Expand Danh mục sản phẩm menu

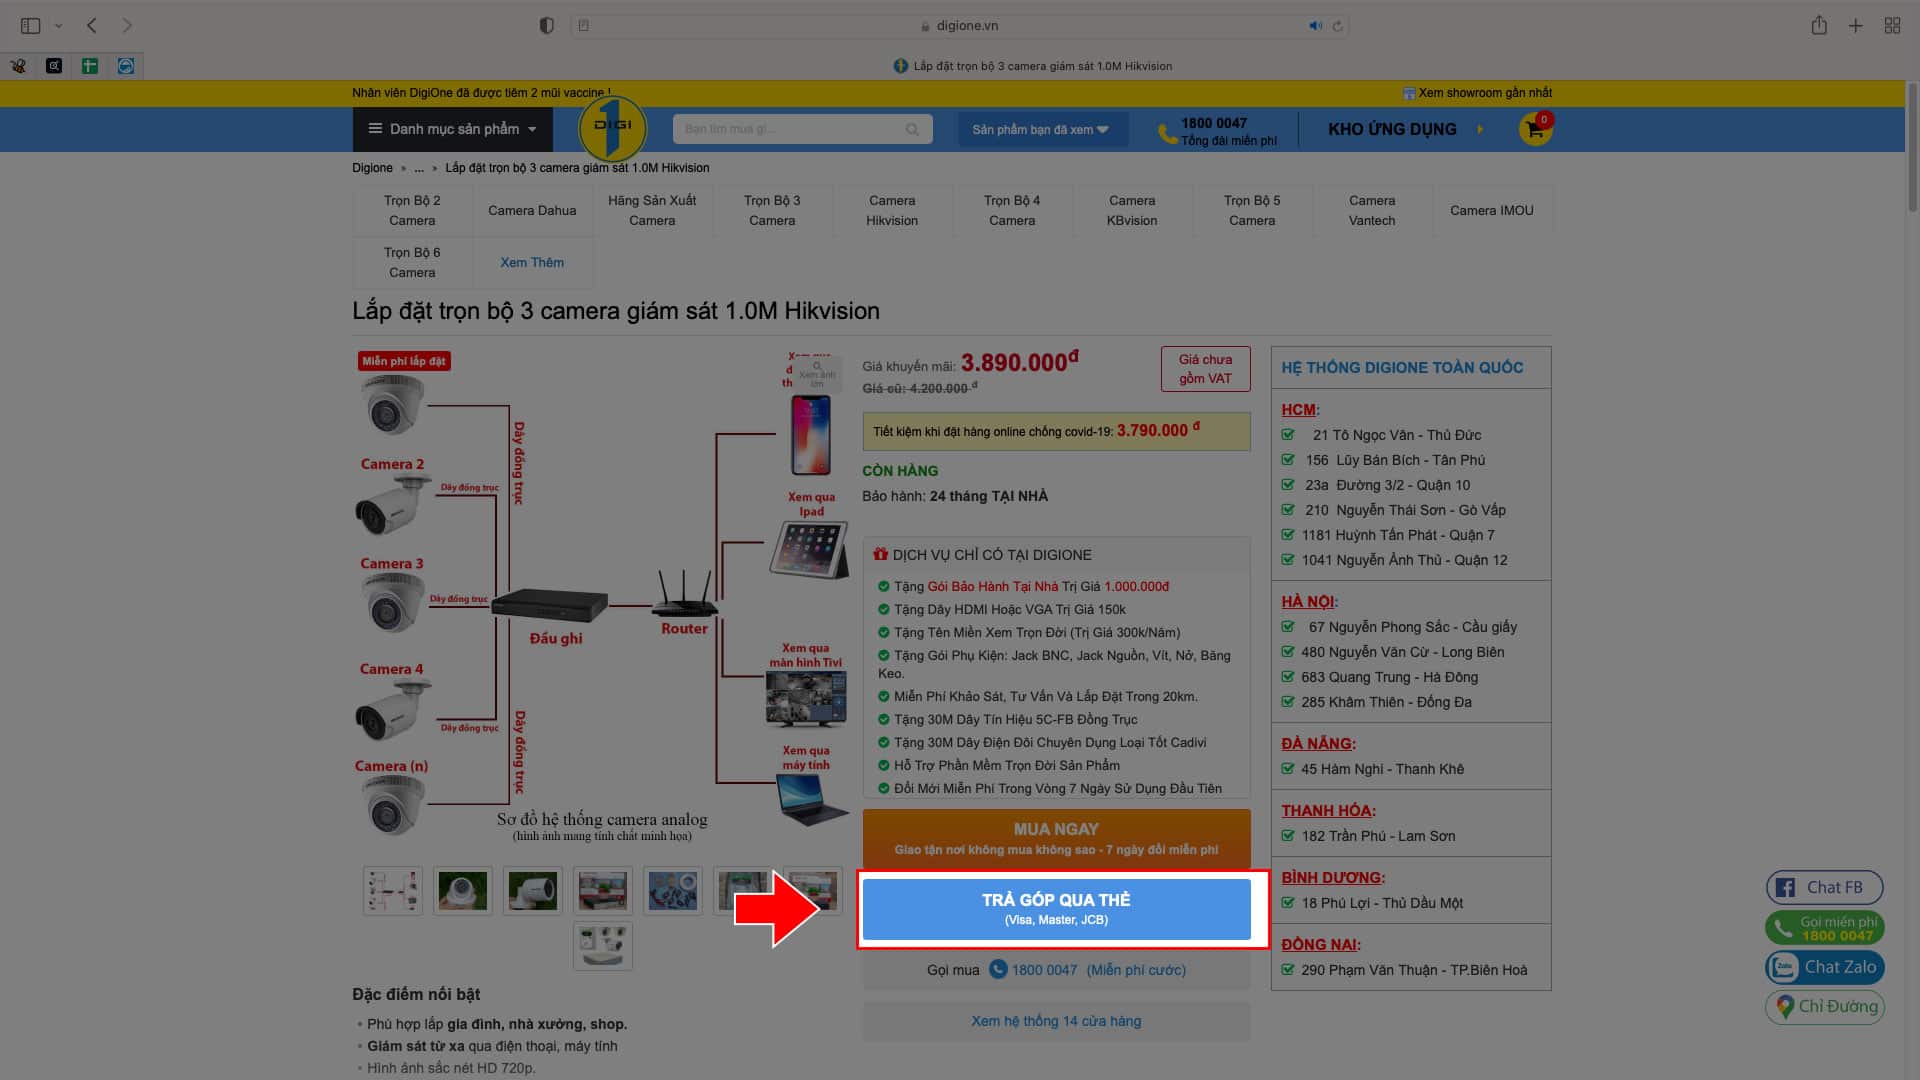tap(452, 129)
